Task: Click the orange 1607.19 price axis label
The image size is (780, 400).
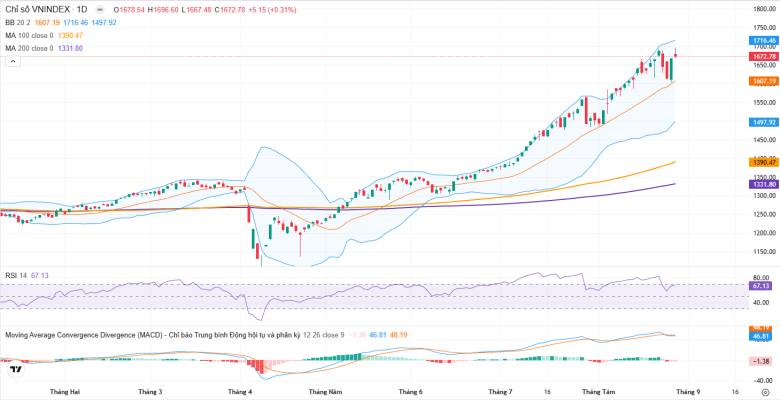Action: coord(763,81)
